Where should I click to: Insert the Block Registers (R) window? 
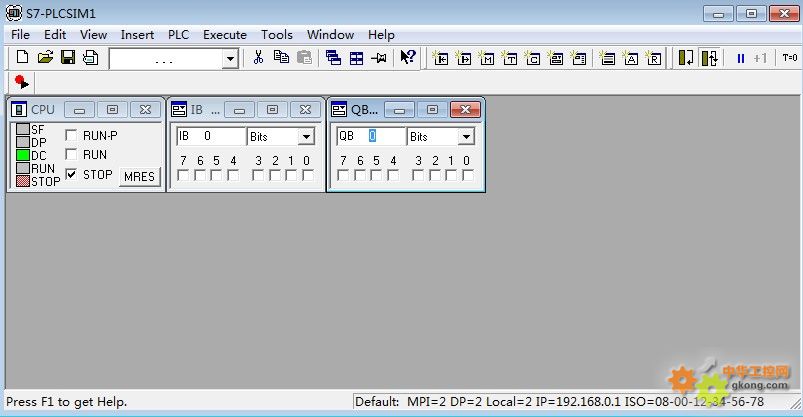653,58
